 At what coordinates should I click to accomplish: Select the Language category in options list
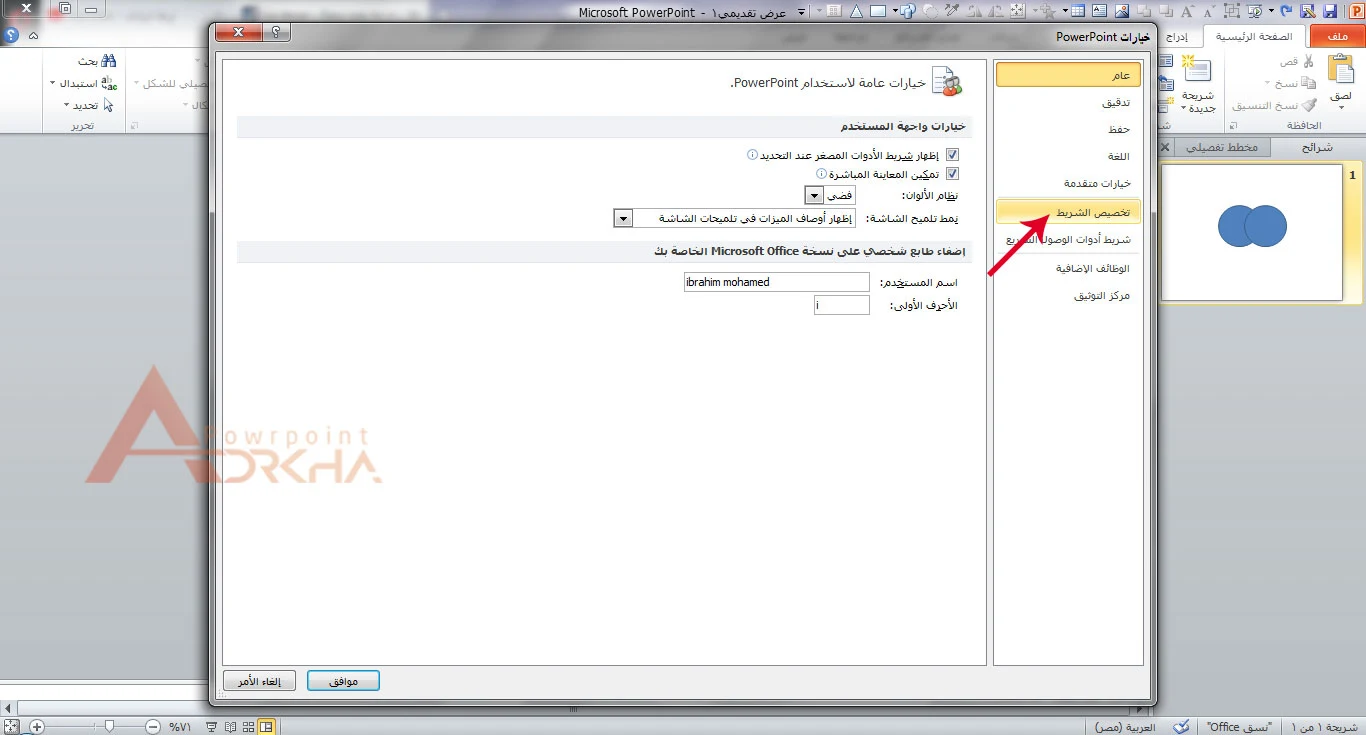tap(1068, 156)
